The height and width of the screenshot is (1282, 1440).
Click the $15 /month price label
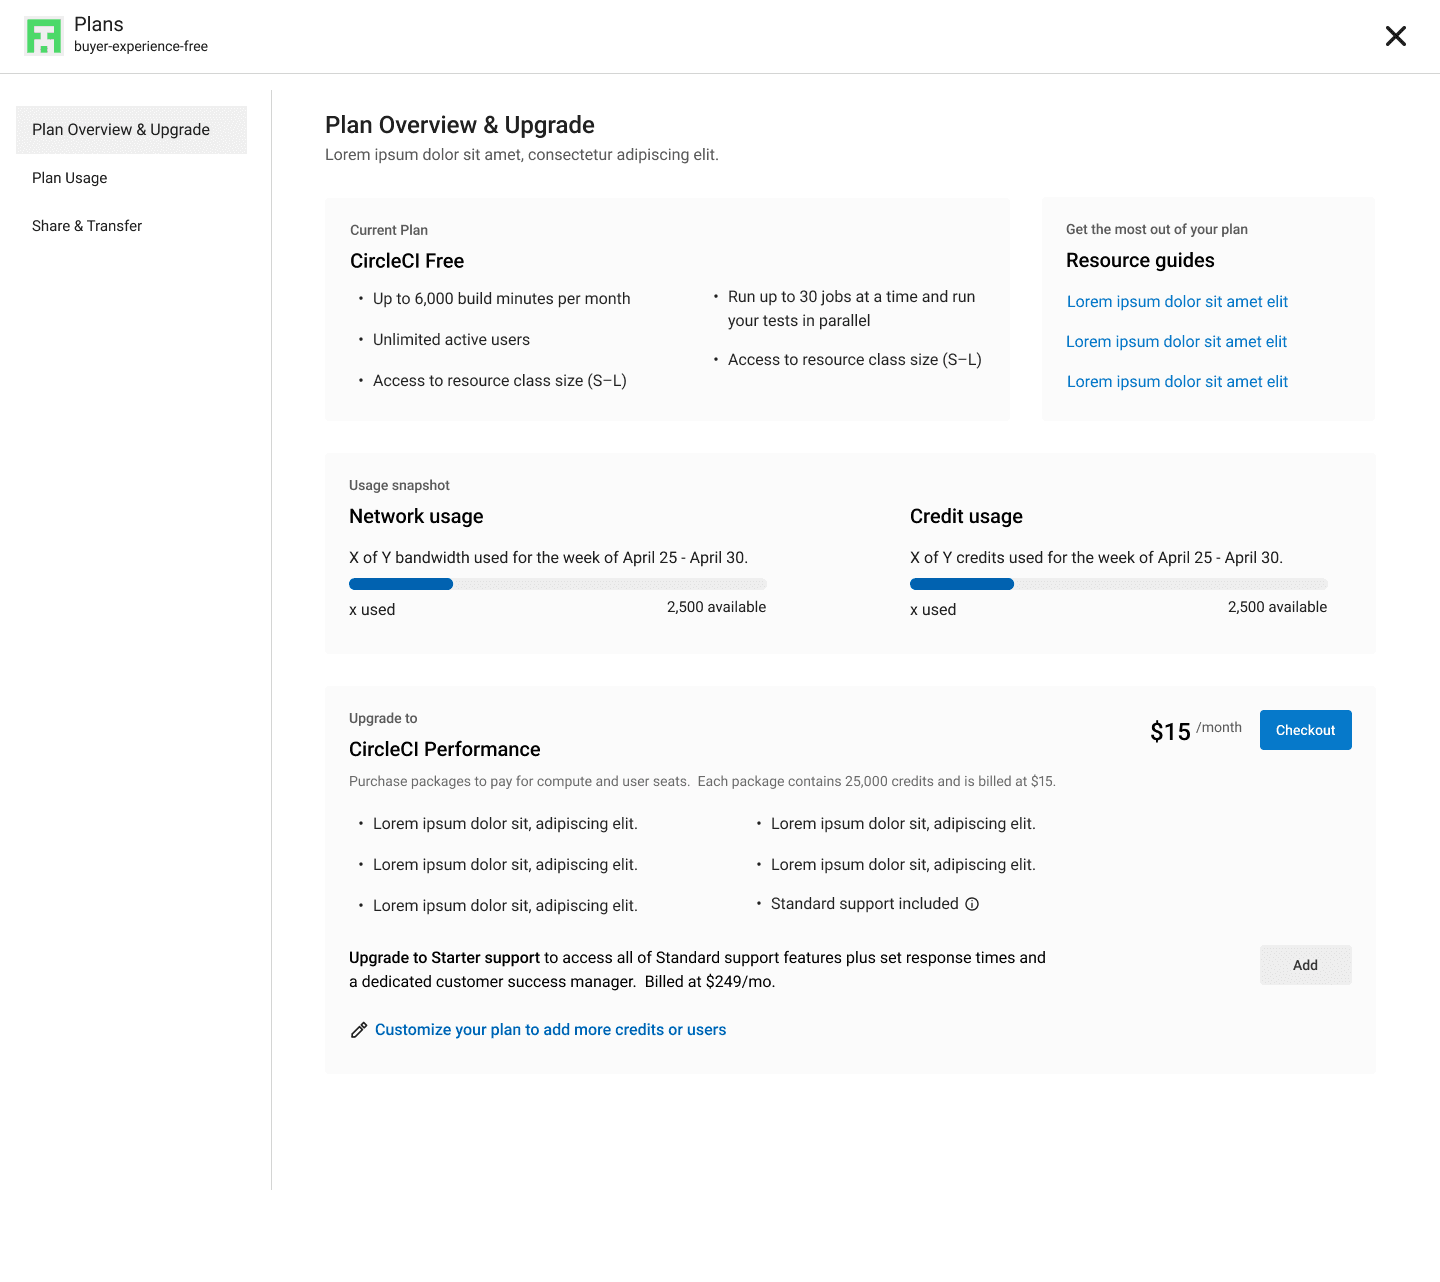1195,731
